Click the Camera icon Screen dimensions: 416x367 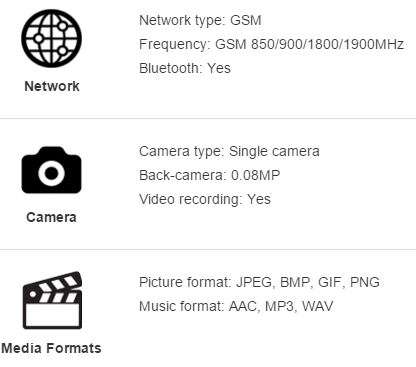coord(51,170)
